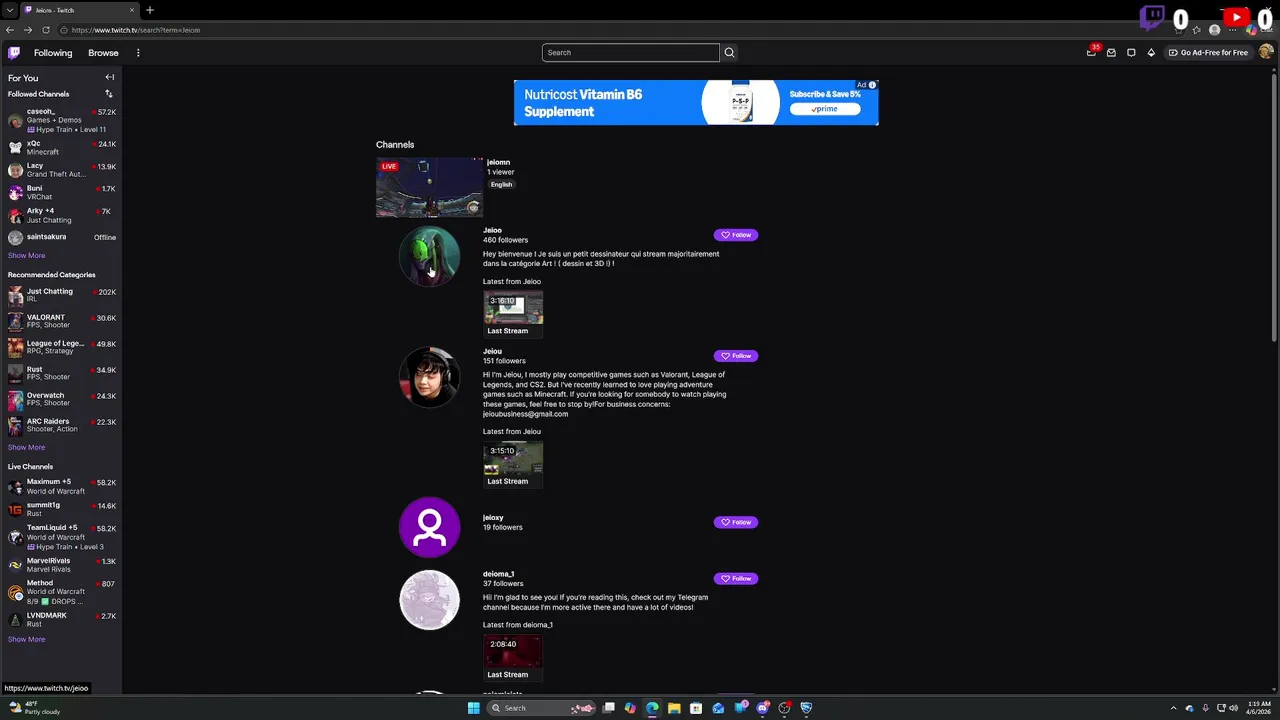
Task: Open ARC Raiders category
Action: click(61, 424)
